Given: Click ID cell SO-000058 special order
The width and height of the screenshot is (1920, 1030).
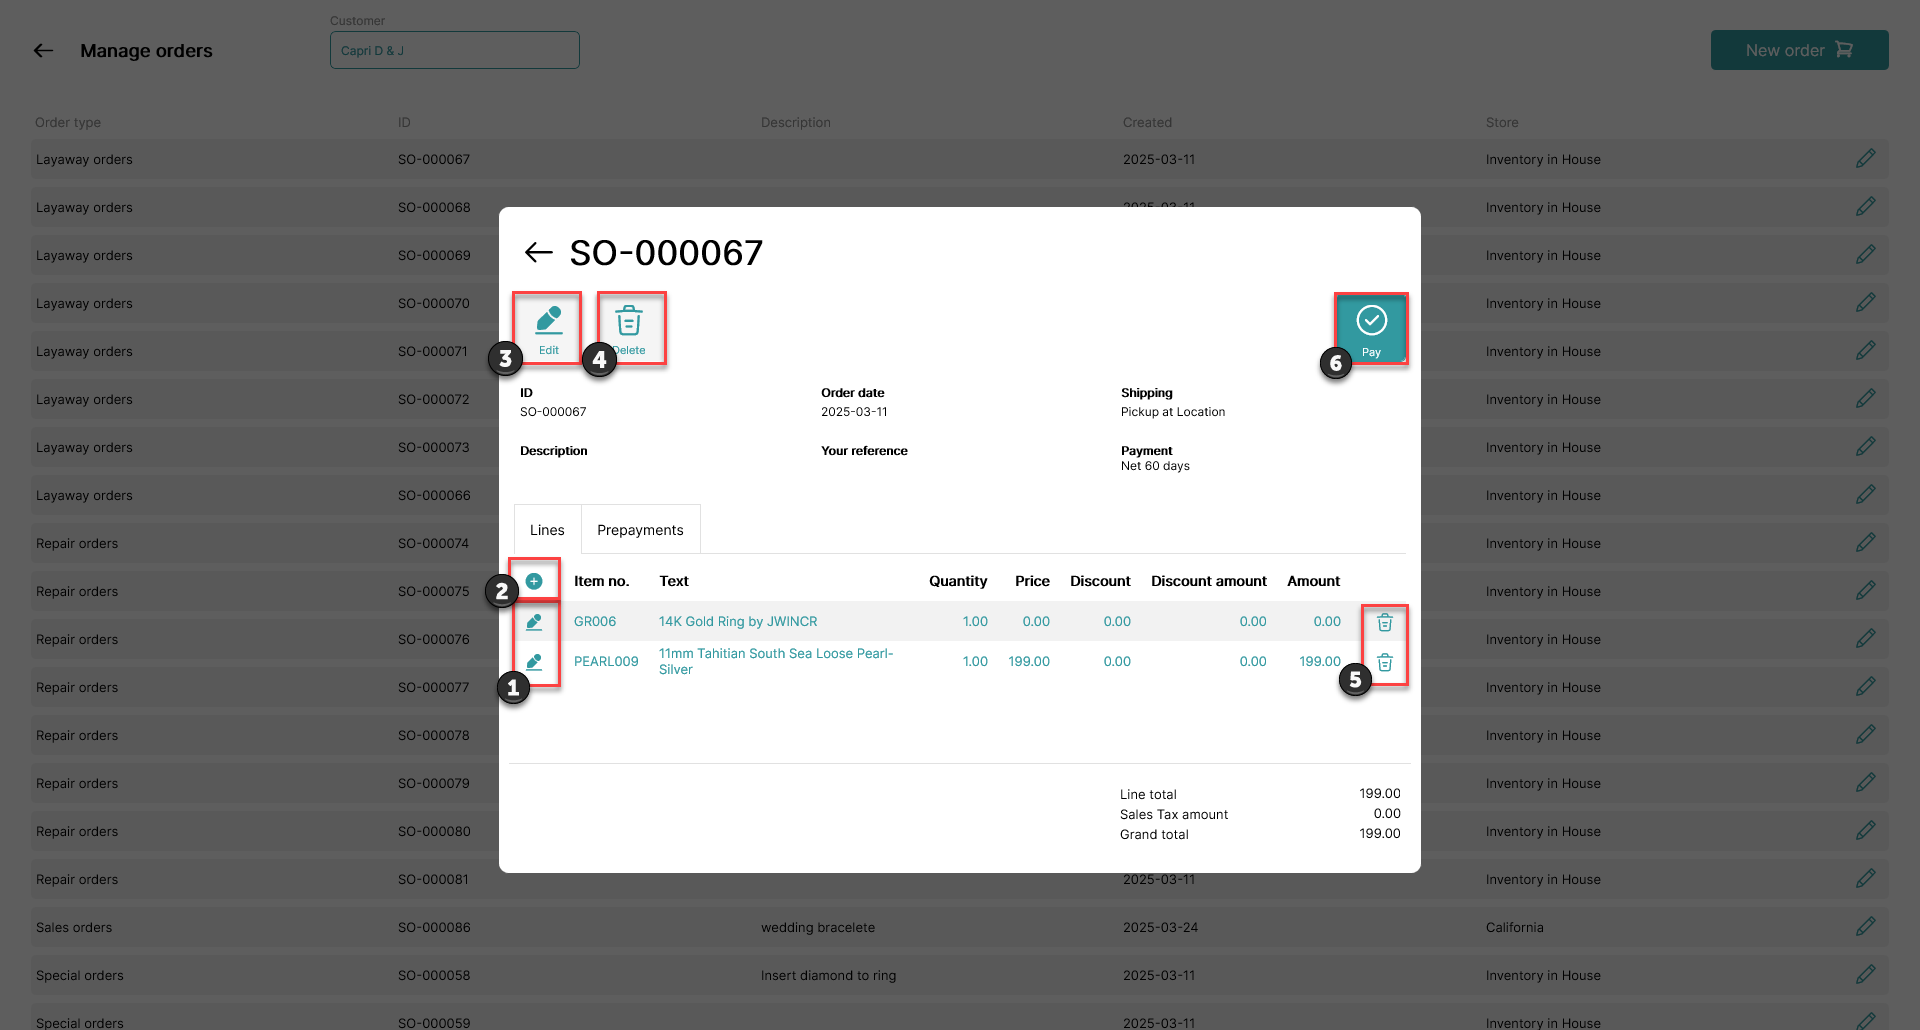Looking at the screenshot, I should tap(434, 975).
